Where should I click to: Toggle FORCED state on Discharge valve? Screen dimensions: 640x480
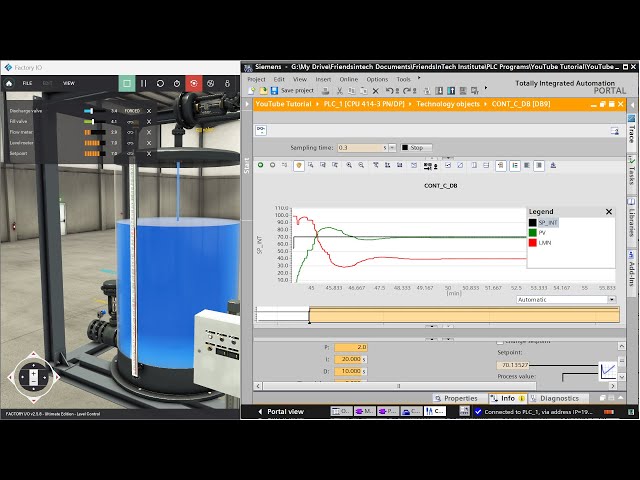[132, 111]
